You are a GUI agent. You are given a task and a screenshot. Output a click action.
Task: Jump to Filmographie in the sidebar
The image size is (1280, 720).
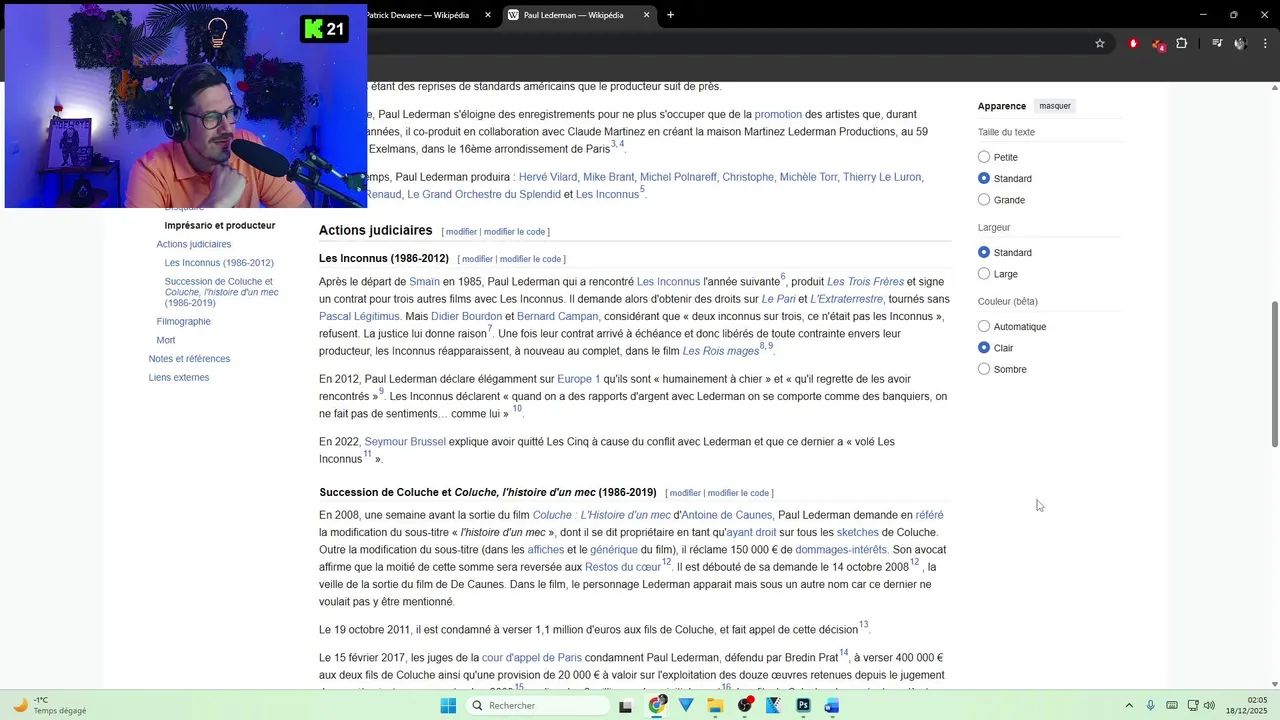click(x=184, y=322)
